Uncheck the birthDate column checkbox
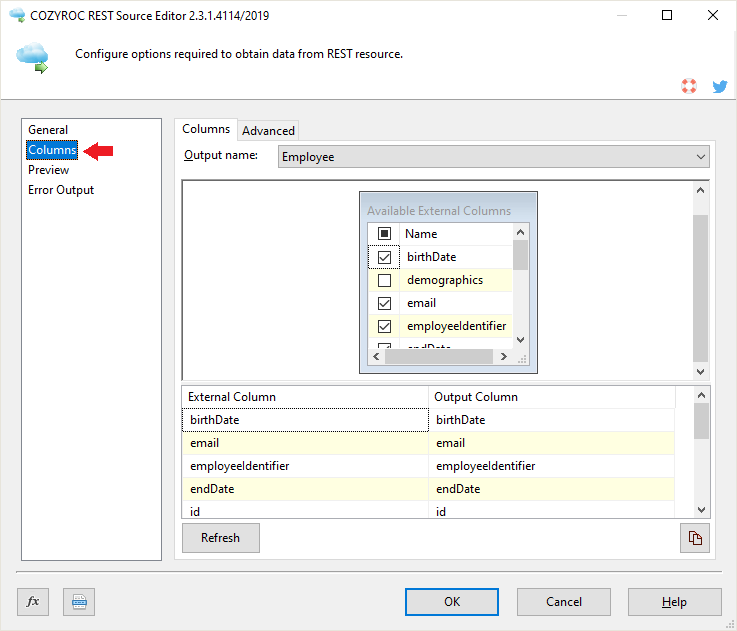This screenshot has height=631, width=737. tap(385, 257)
